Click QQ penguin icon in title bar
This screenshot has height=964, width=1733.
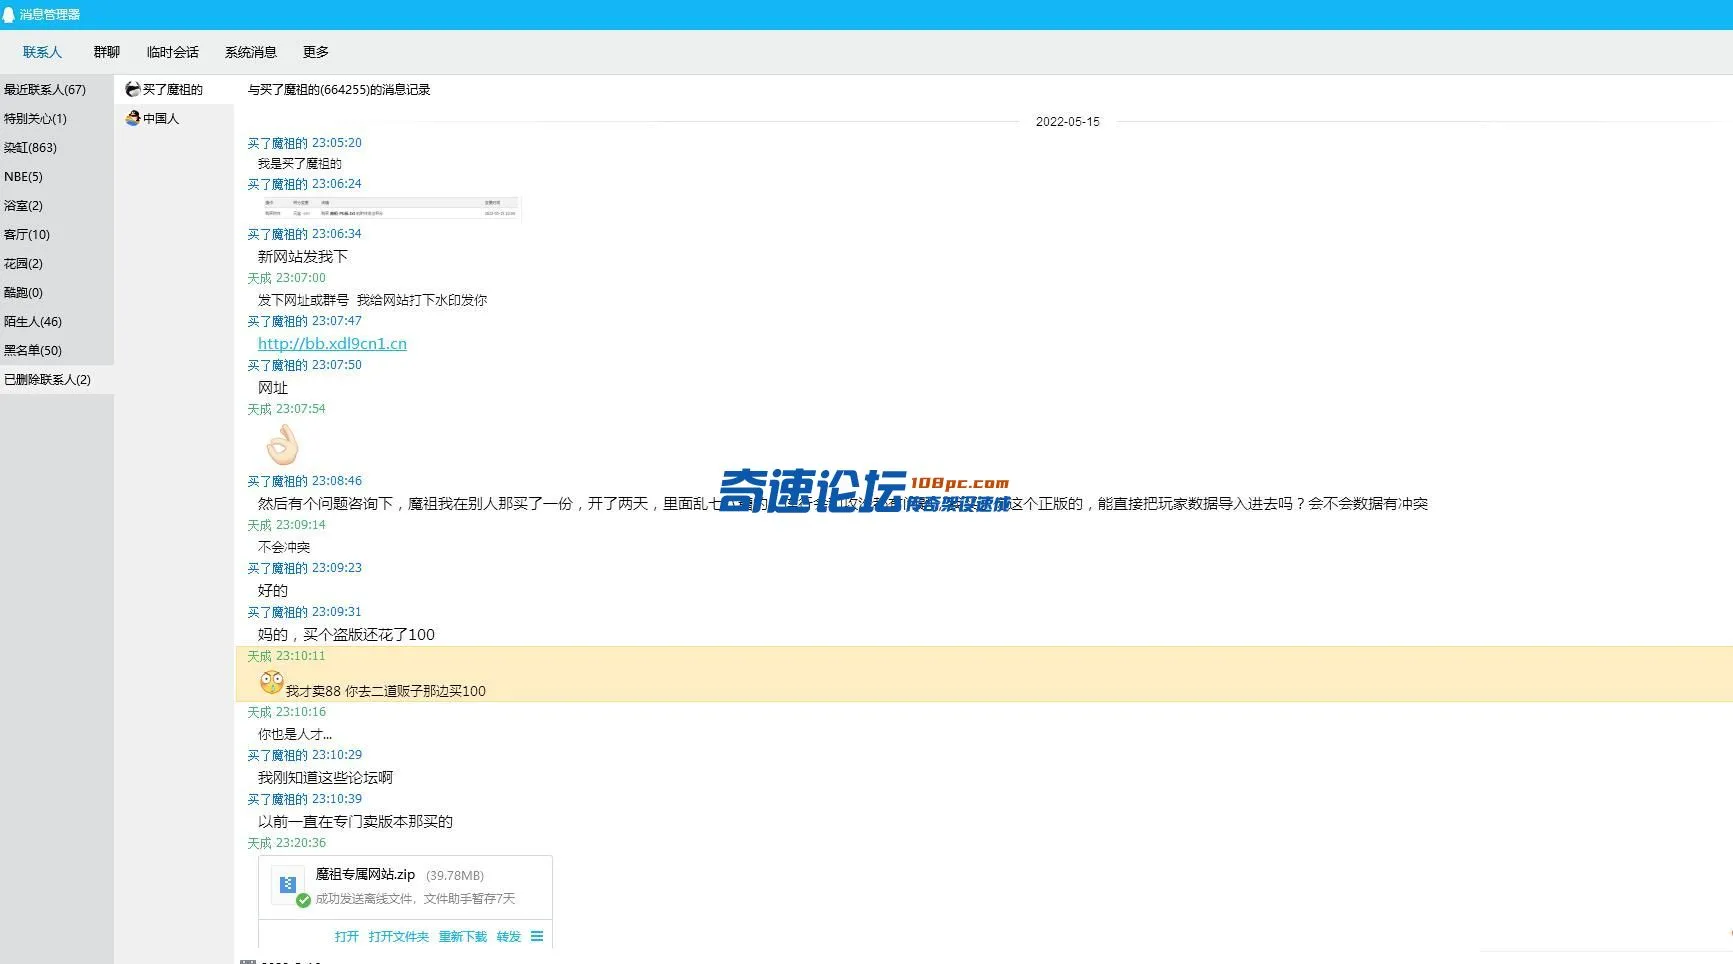point(9,14)
